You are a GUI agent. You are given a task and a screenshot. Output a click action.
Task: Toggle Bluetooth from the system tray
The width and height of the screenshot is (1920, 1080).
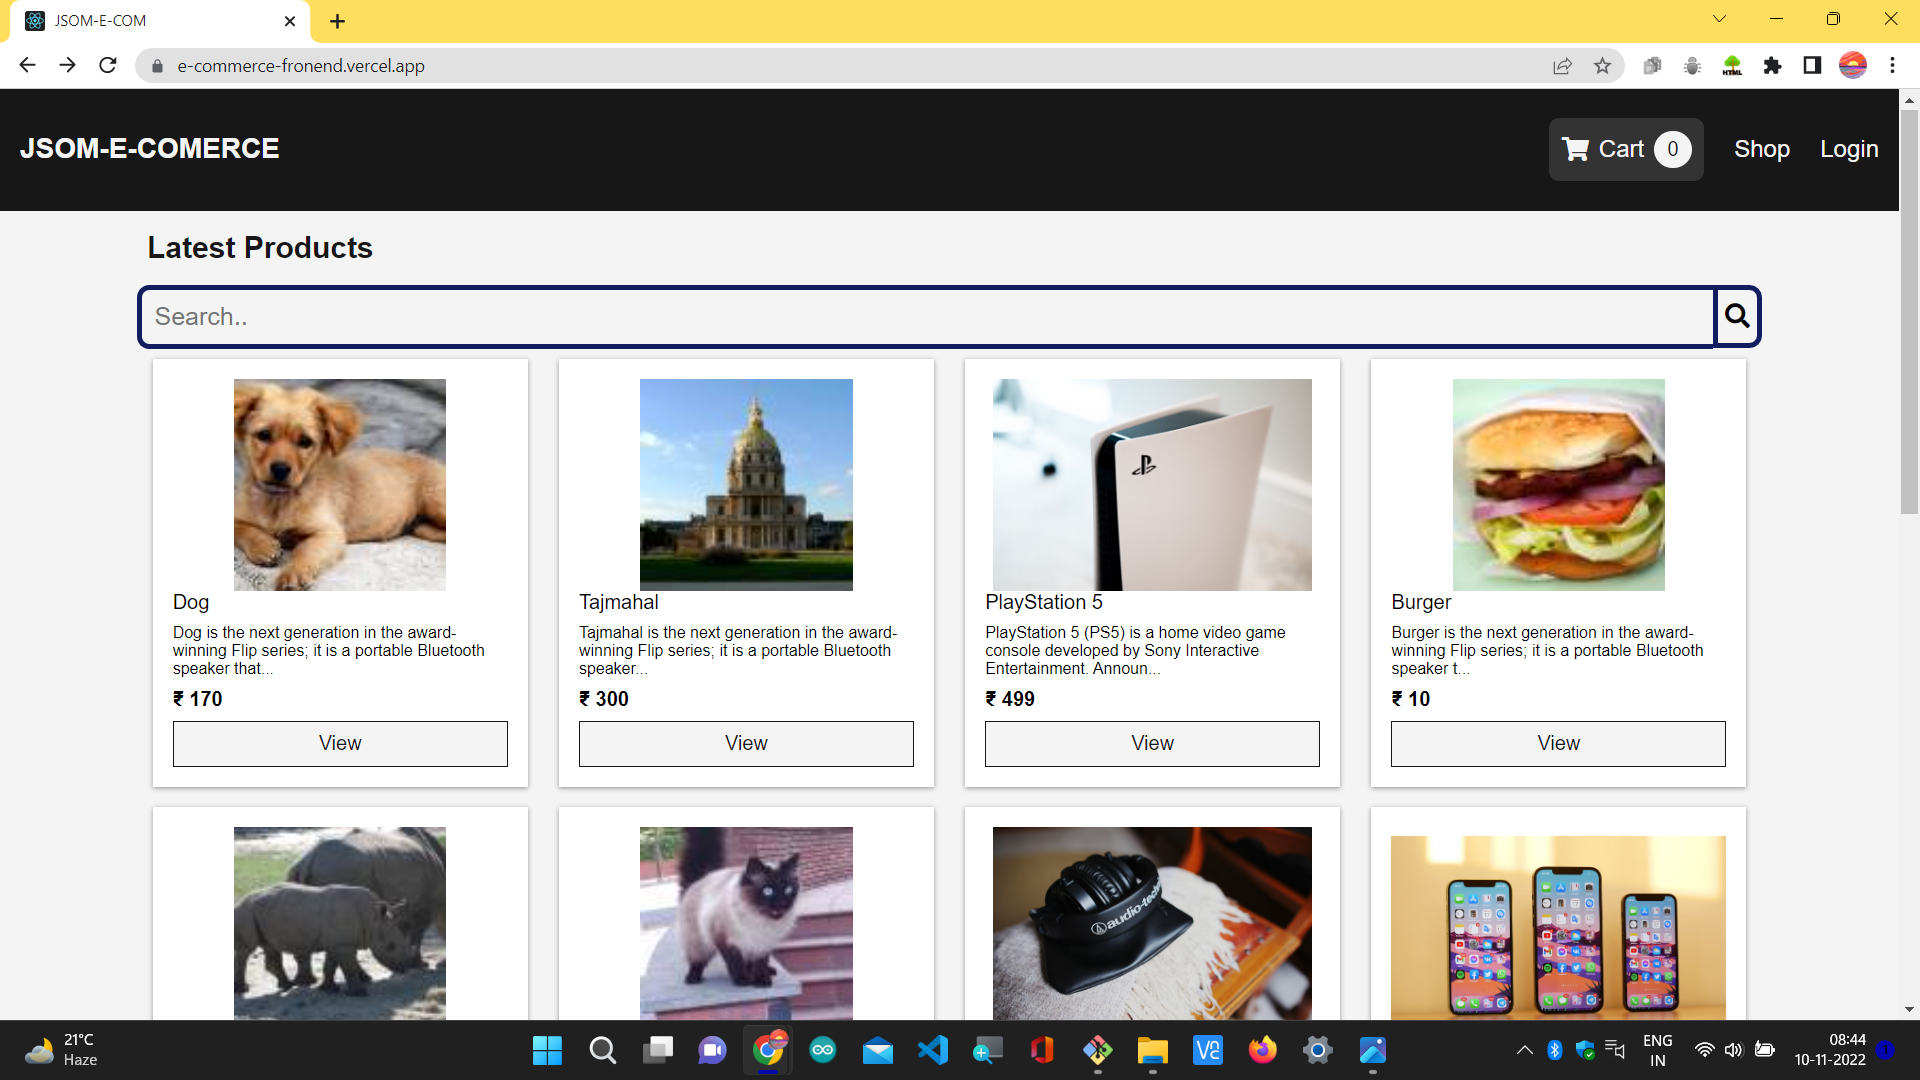tap(1555, 1050)
